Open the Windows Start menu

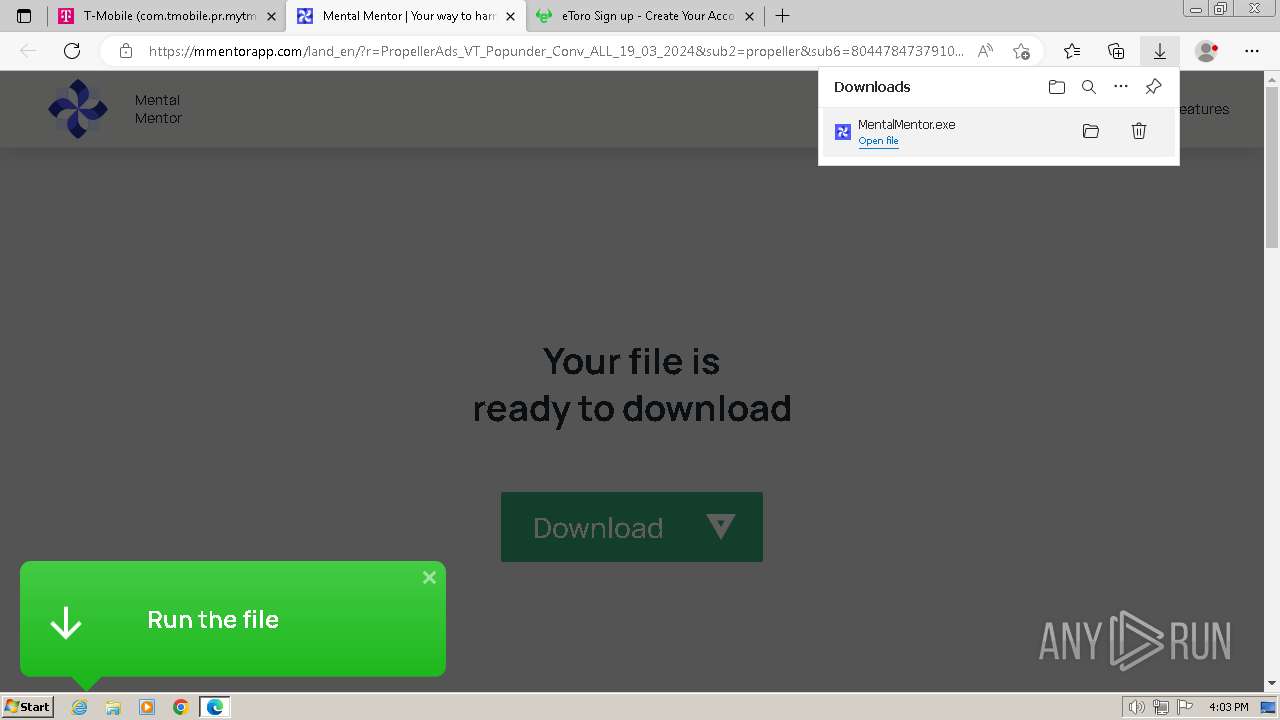(28, 707)
